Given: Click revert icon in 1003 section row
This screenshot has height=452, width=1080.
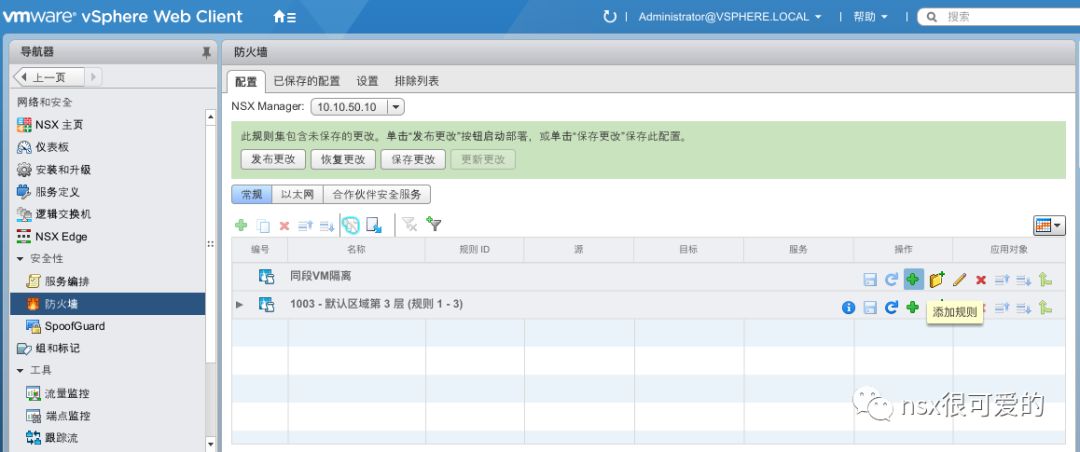Looking at the screenshot, I should 891,307.
